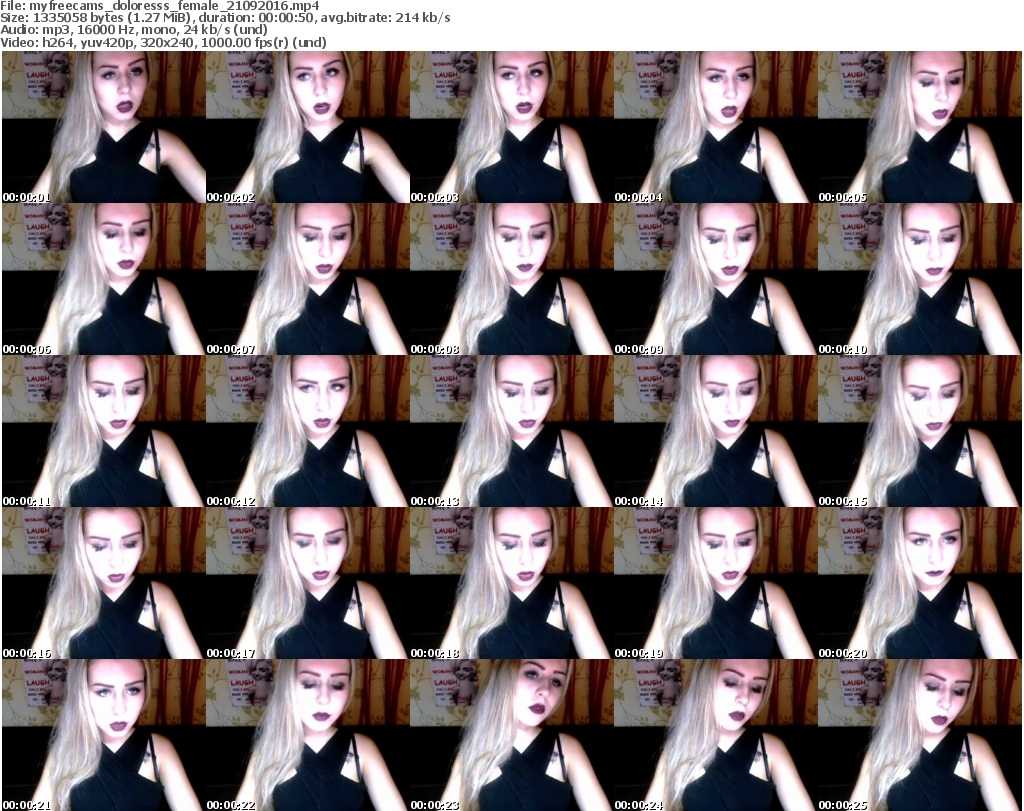This screenshot has height=811, width=1024.
Task: Select the frame labeled 00:00:16
Action: click(x=103, y=583)
